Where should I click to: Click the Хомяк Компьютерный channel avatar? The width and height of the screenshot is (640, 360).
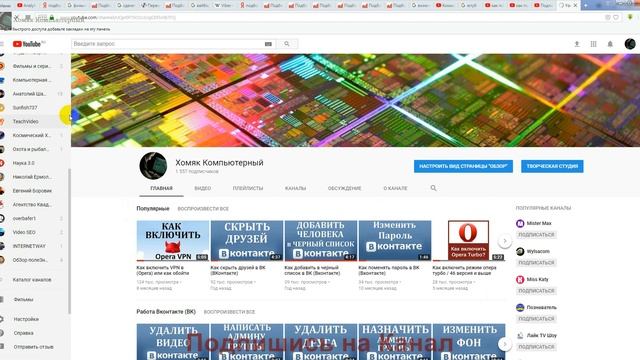[x=153, y=166]
